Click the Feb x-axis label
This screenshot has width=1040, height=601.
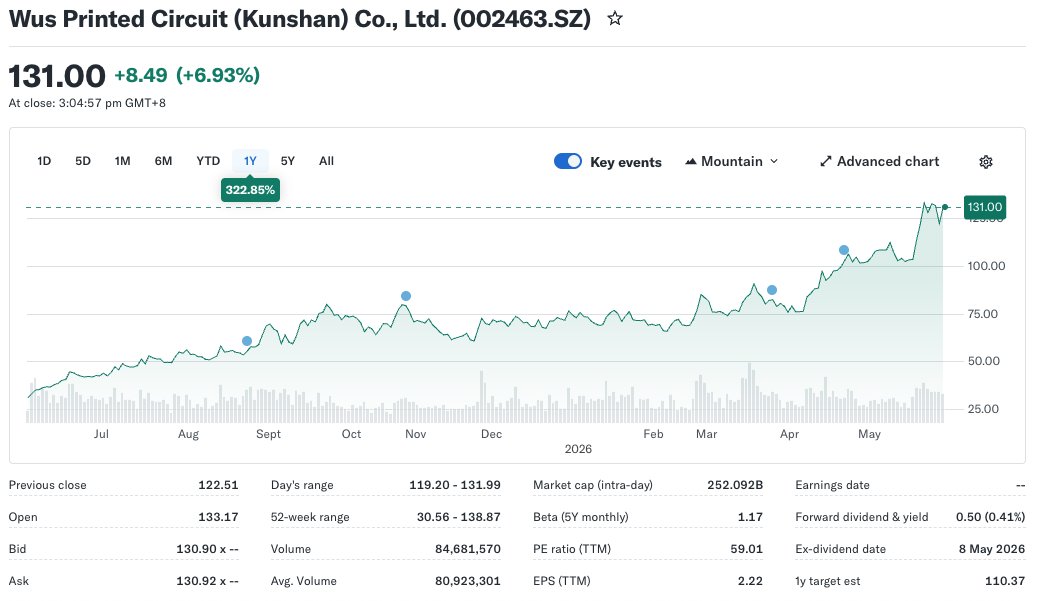click(x=653, y=434)
